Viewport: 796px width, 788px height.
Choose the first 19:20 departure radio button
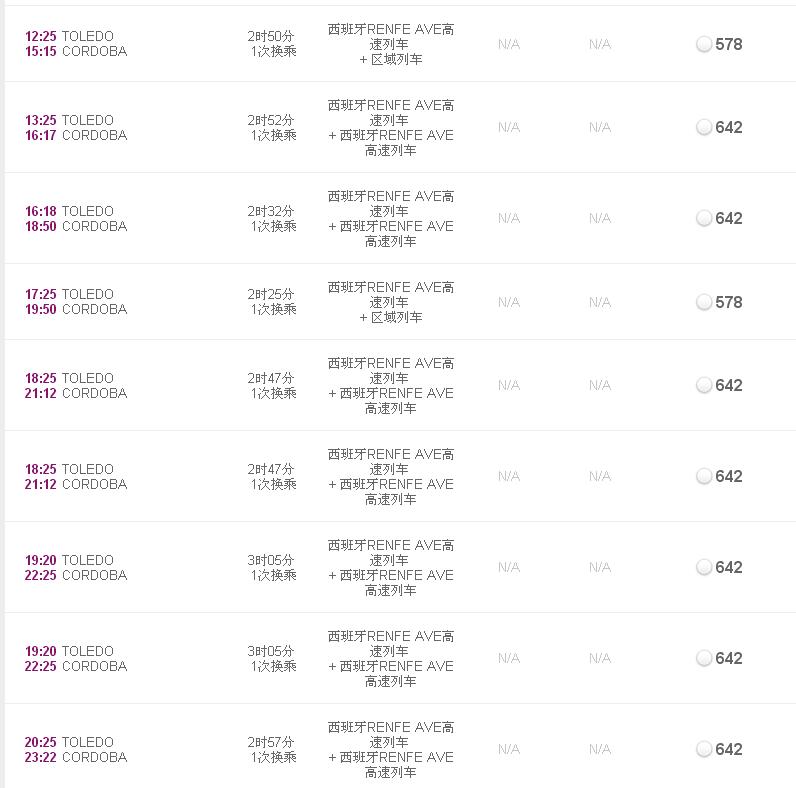(x=704, y=567)
